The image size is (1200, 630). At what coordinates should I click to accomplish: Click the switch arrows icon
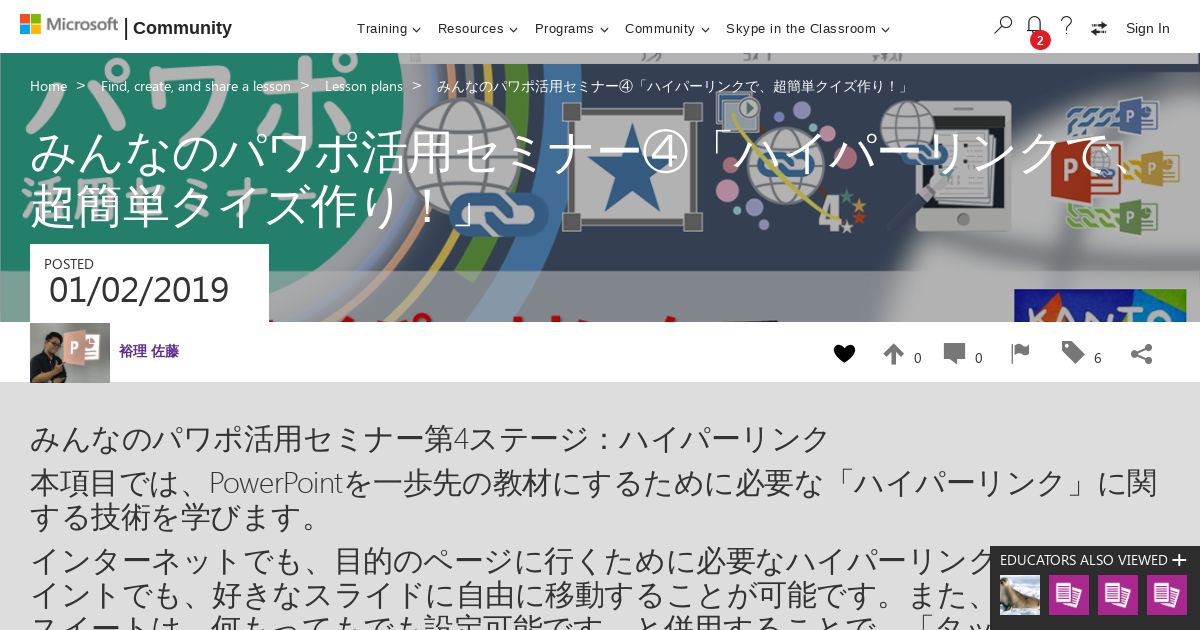pyautogui.click(x=1098, y=28)
